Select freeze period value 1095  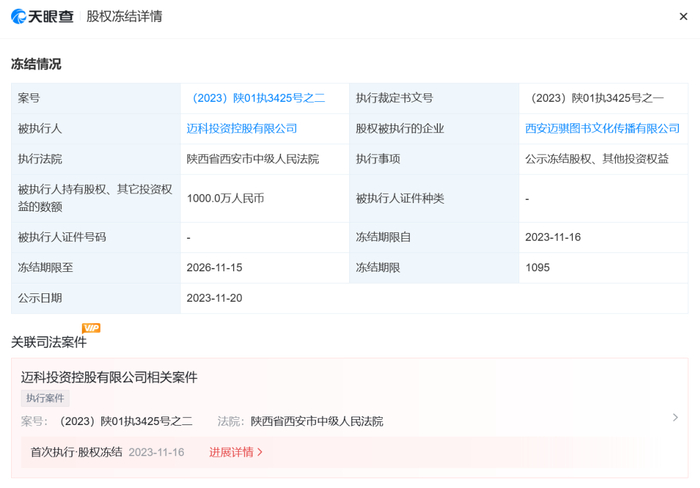[538, 267]
